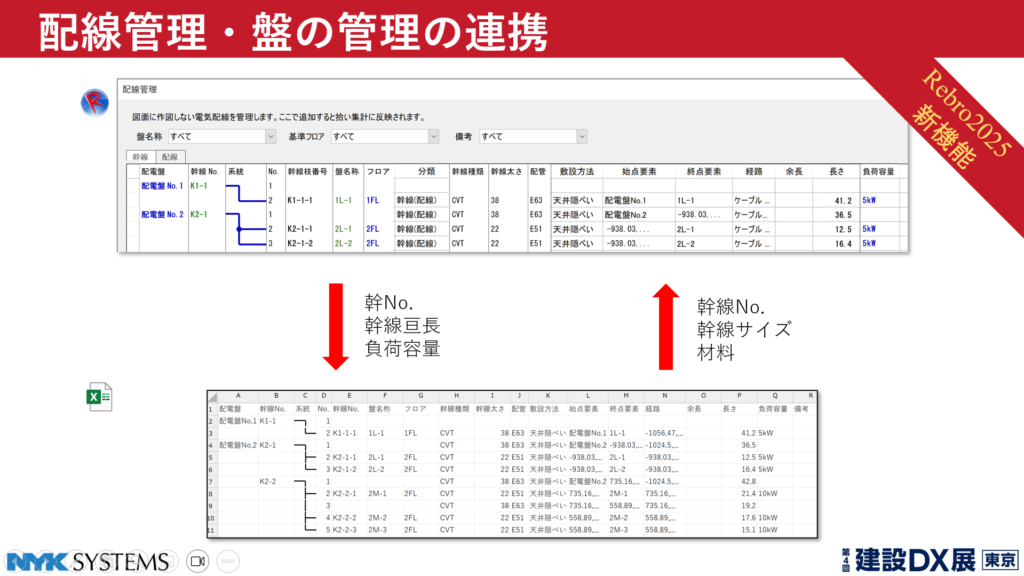The width and height of the screenshot is (1024, 576).
Task: Click the NYK SYSTEMS logo
Action: tap(87, 561)
